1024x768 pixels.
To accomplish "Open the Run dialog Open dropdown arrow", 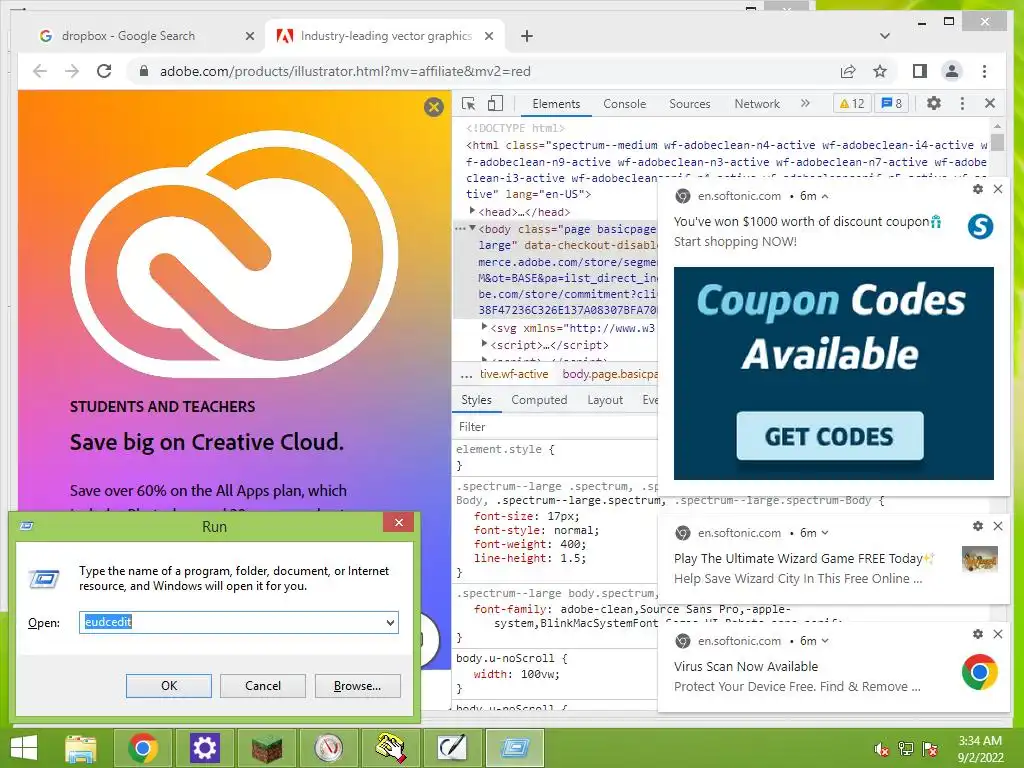I will click(390, 622).
